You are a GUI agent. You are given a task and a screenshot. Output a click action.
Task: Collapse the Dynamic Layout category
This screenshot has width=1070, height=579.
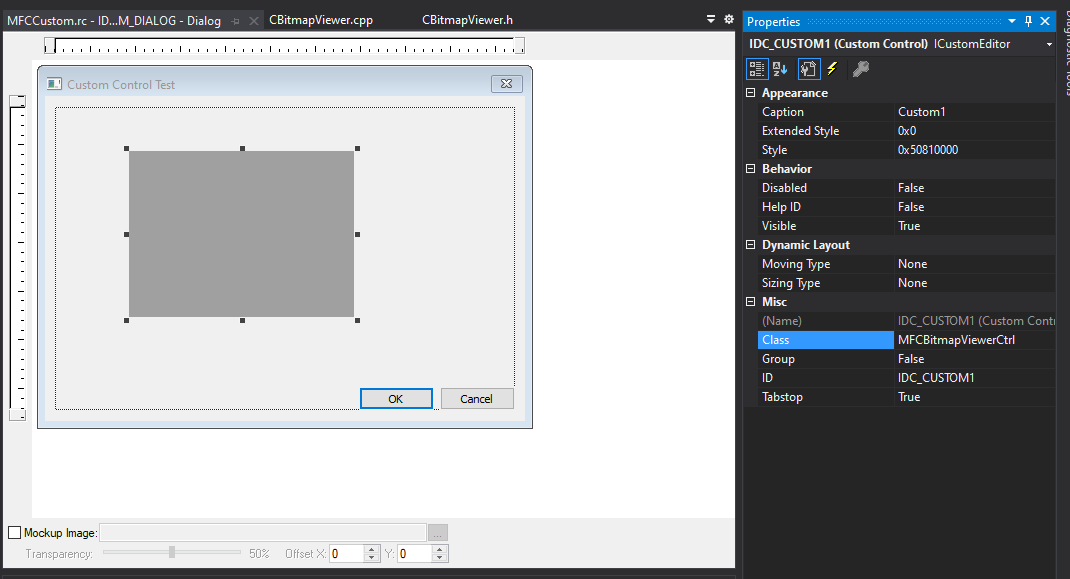(751, 244)
